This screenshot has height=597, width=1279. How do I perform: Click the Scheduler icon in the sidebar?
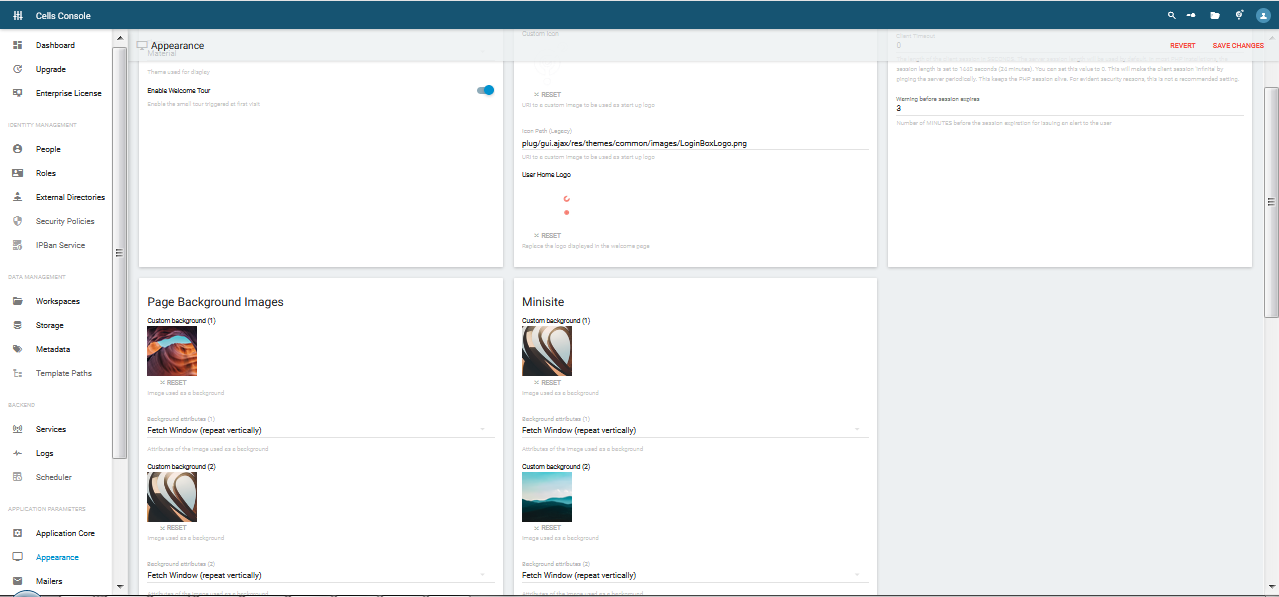click(18, 477)
